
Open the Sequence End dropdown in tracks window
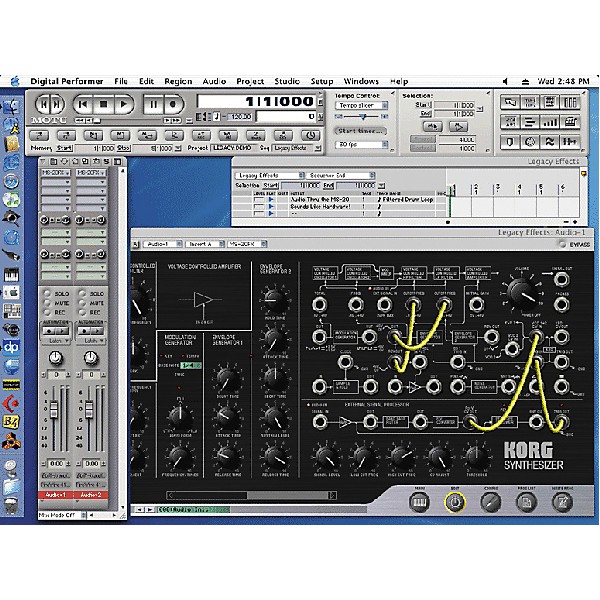pyautogui.click(x=340, y=175)
